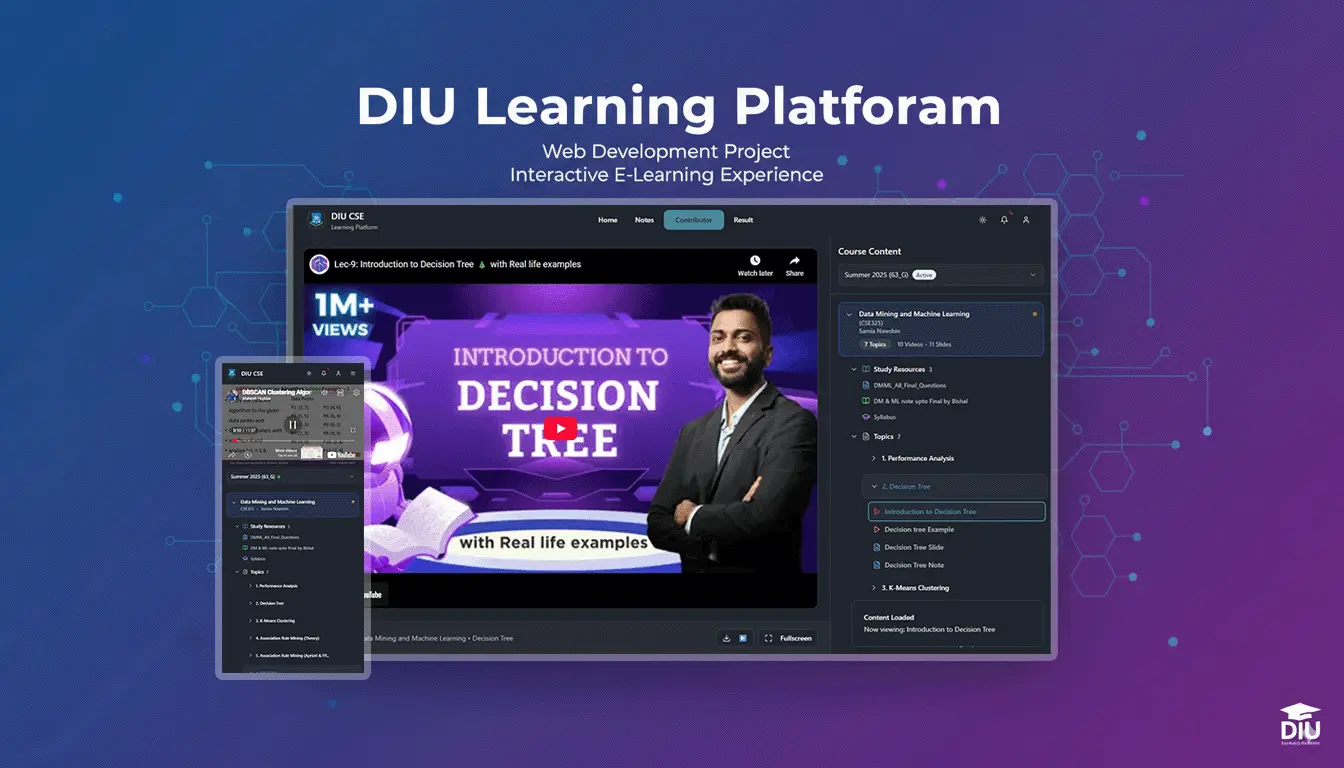Open the Summer 2025 (63_G) semester dropdown
Viewport: 1344px width, 768px height.
tap(939, 274)
